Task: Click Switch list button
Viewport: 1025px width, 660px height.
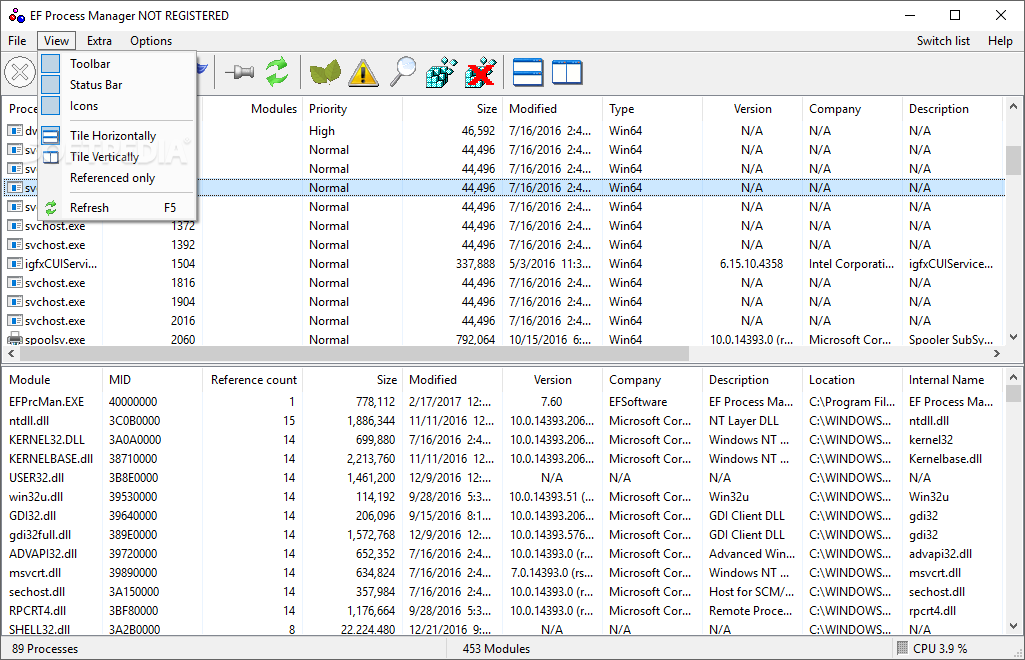Action: (x=943, y=41)
